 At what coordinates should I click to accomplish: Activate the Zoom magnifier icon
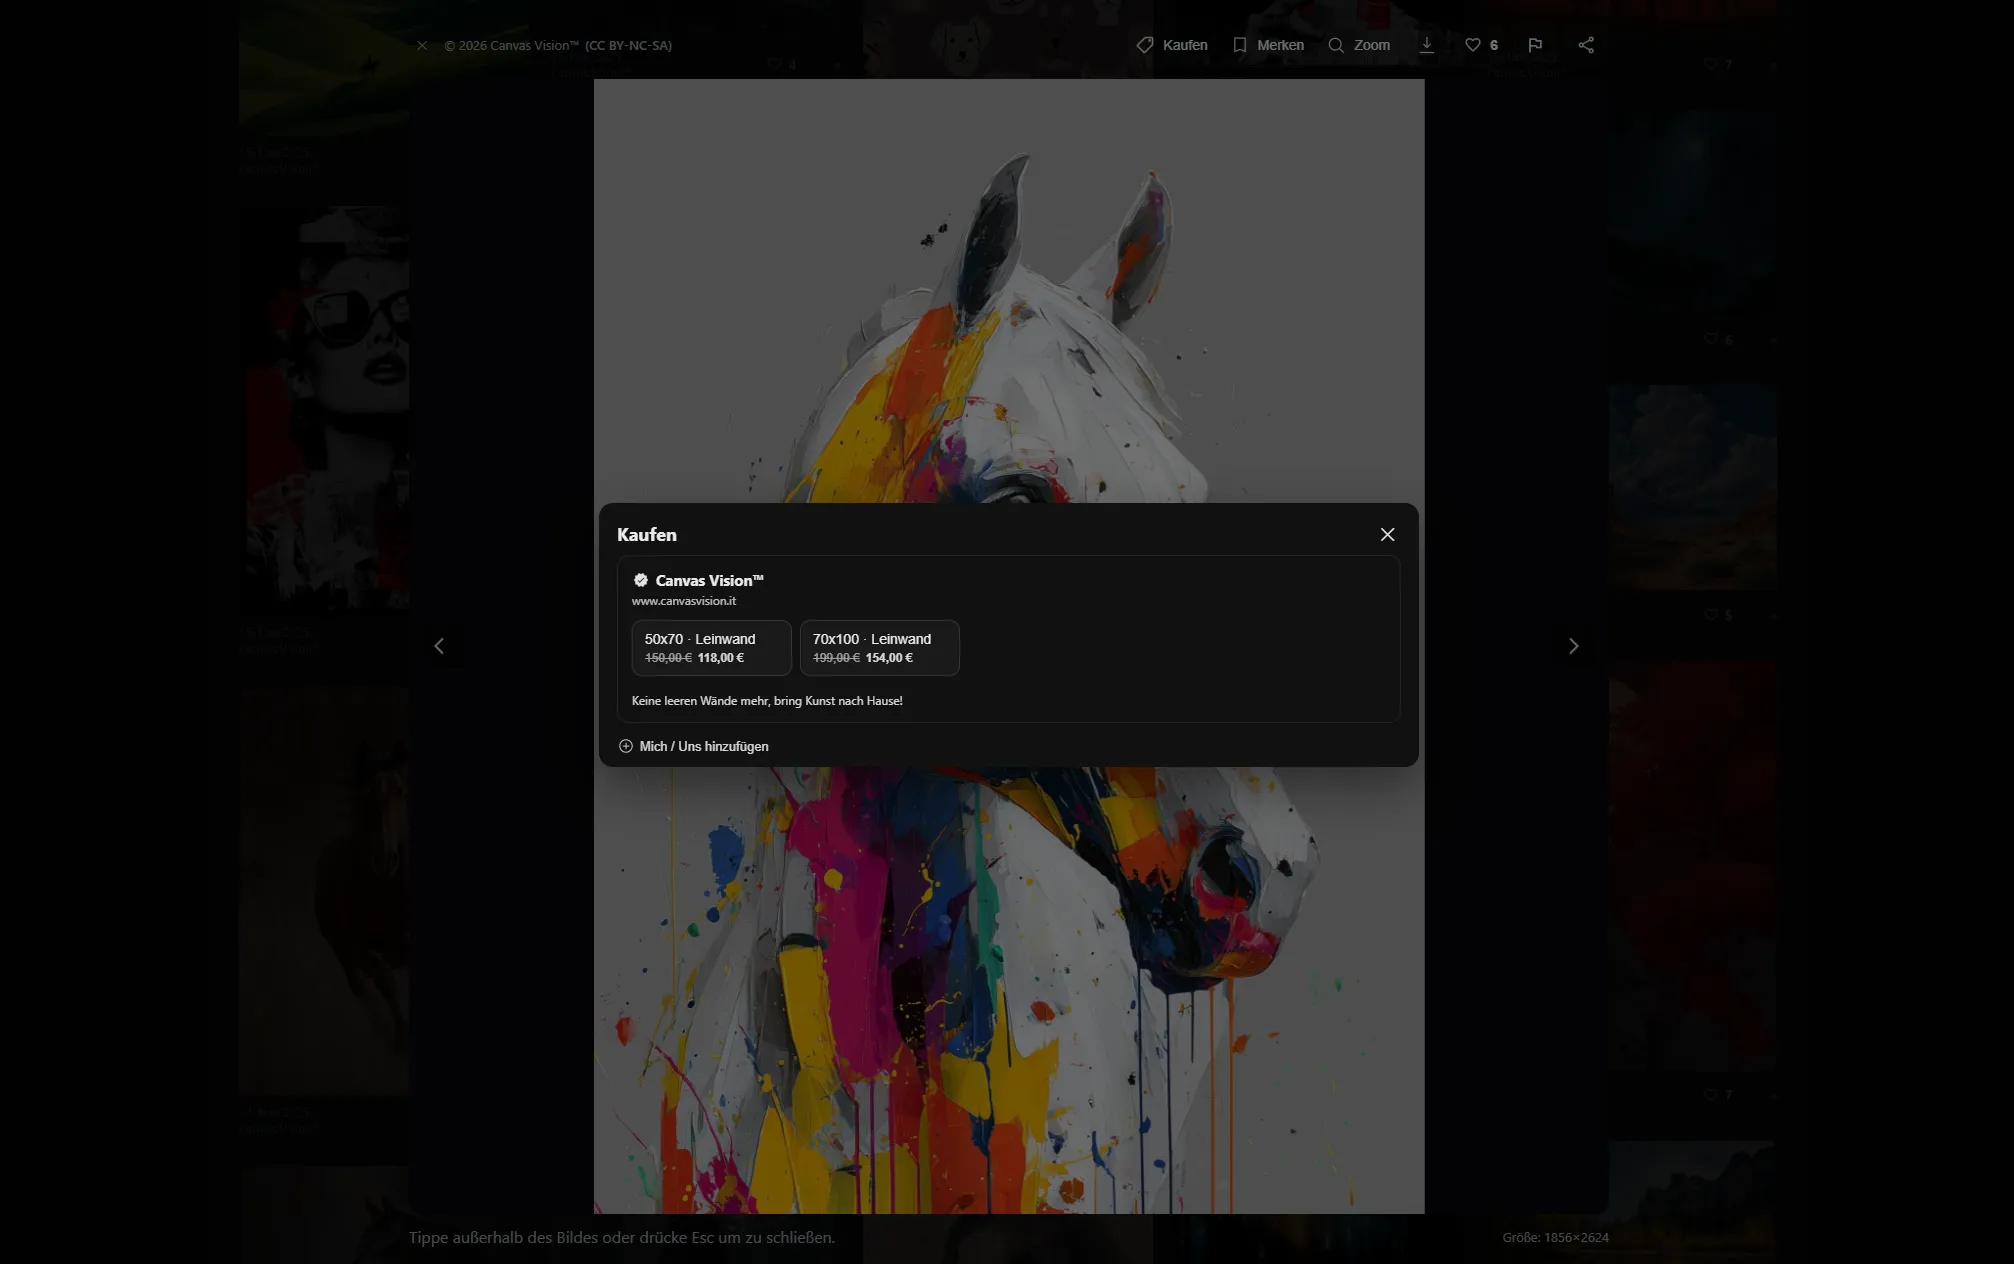click(x=1337, y=44)
